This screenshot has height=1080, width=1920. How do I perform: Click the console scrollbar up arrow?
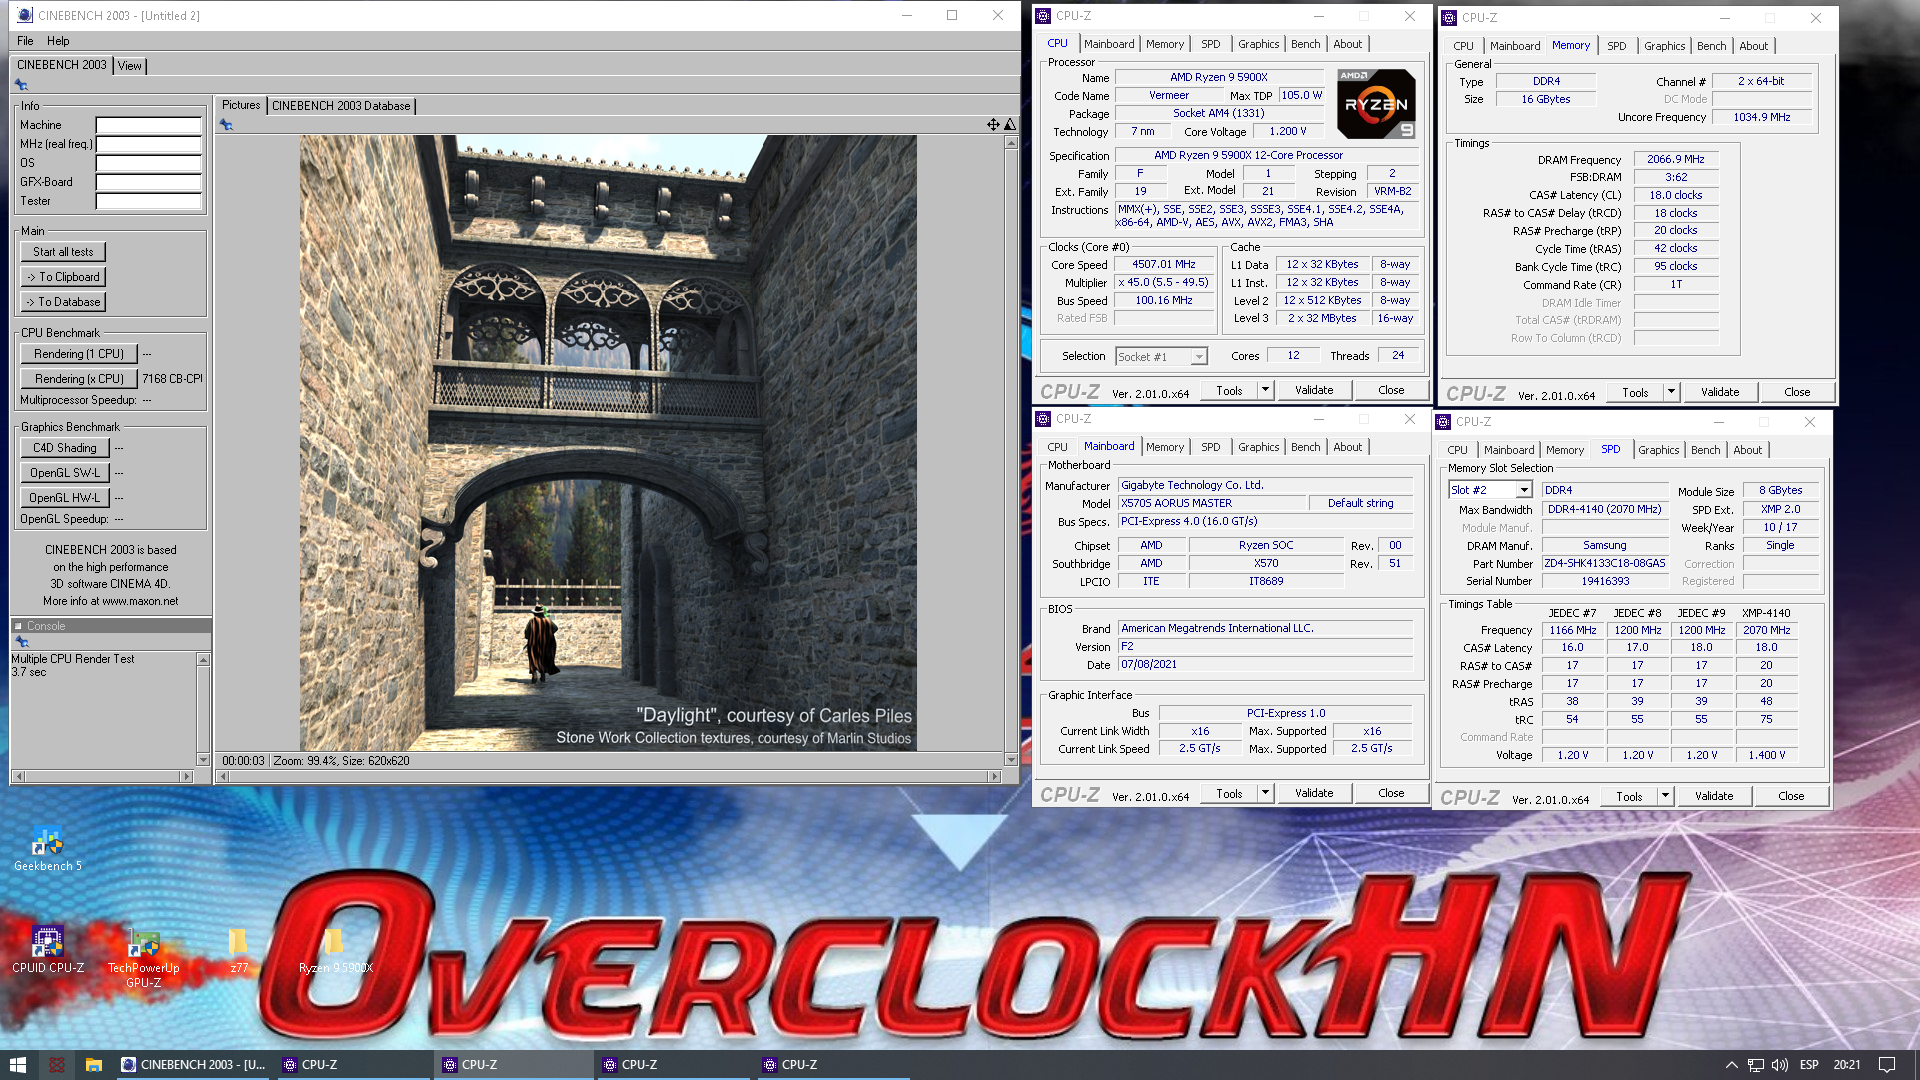(x=203, y=660)
